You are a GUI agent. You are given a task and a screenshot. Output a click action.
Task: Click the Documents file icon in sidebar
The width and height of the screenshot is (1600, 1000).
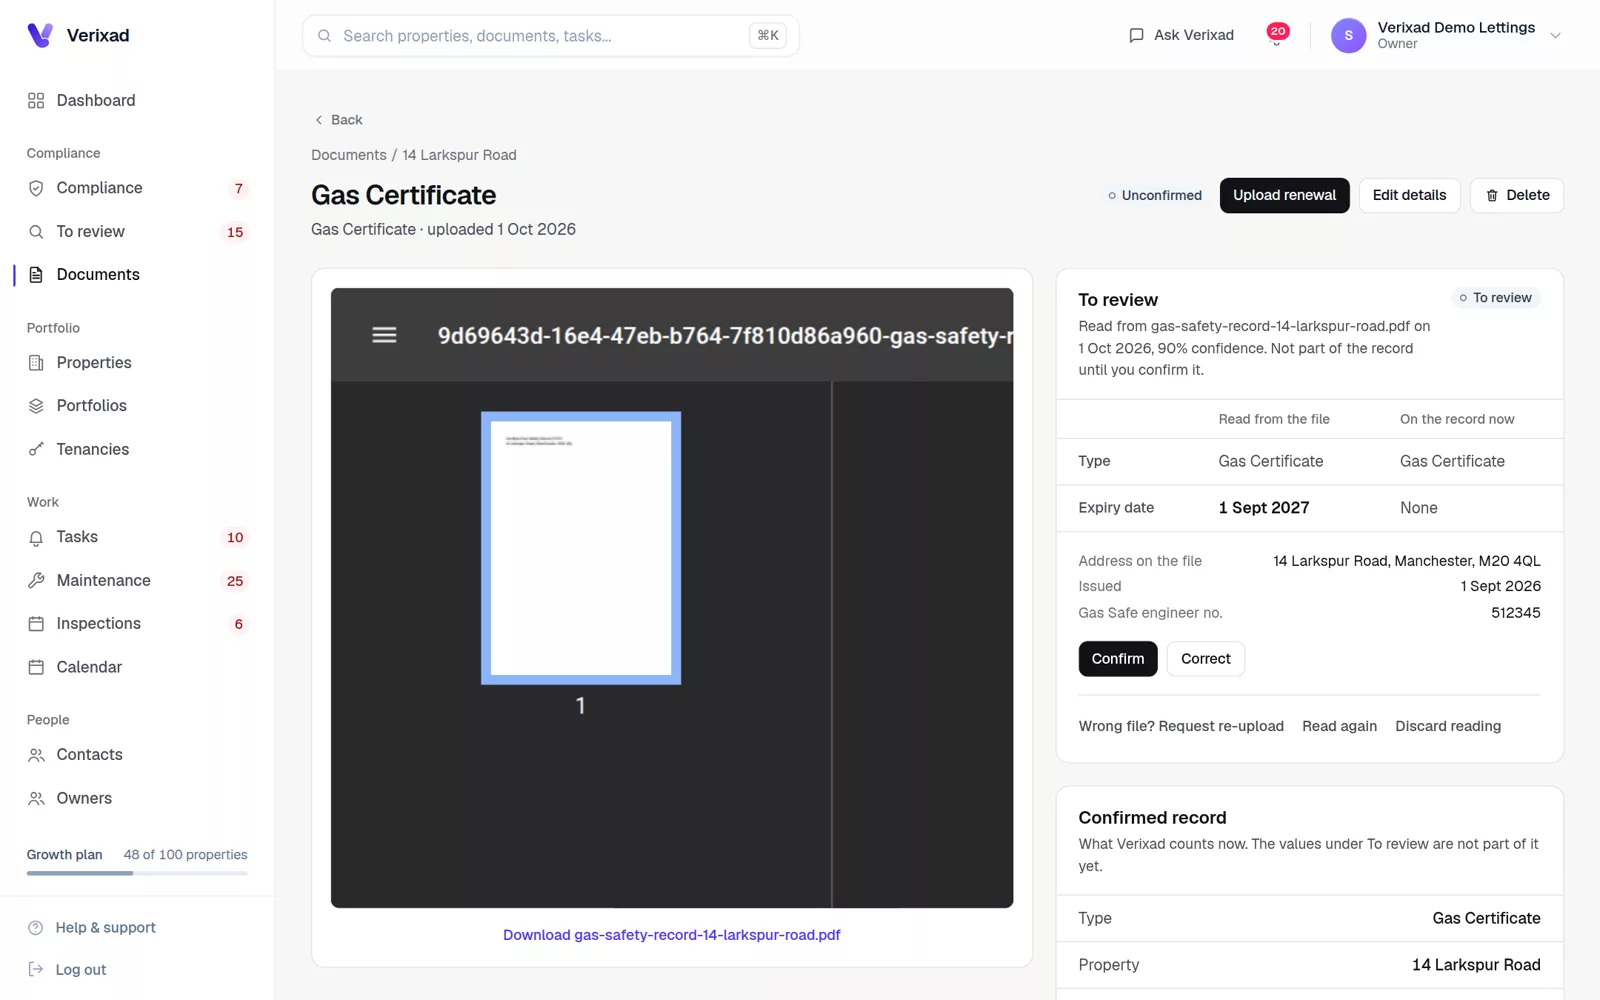[x=36, y=275]
